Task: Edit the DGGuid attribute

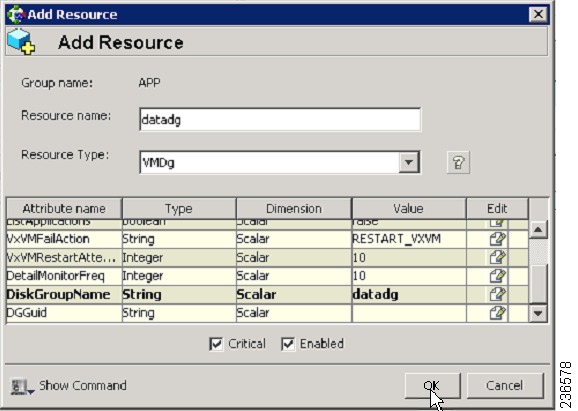Action: tap(497, 313)
